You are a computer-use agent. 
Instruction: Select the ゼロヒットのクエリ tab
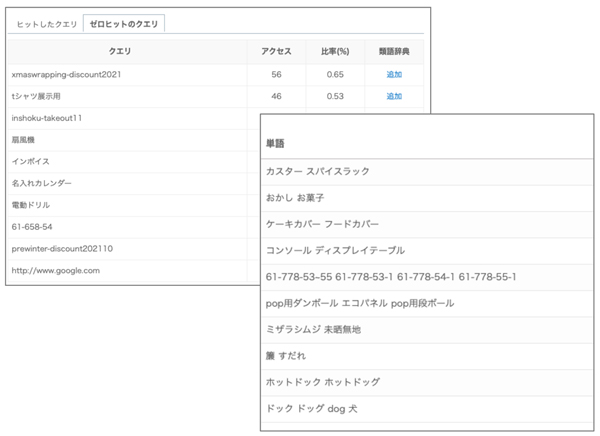pos(124,24)
